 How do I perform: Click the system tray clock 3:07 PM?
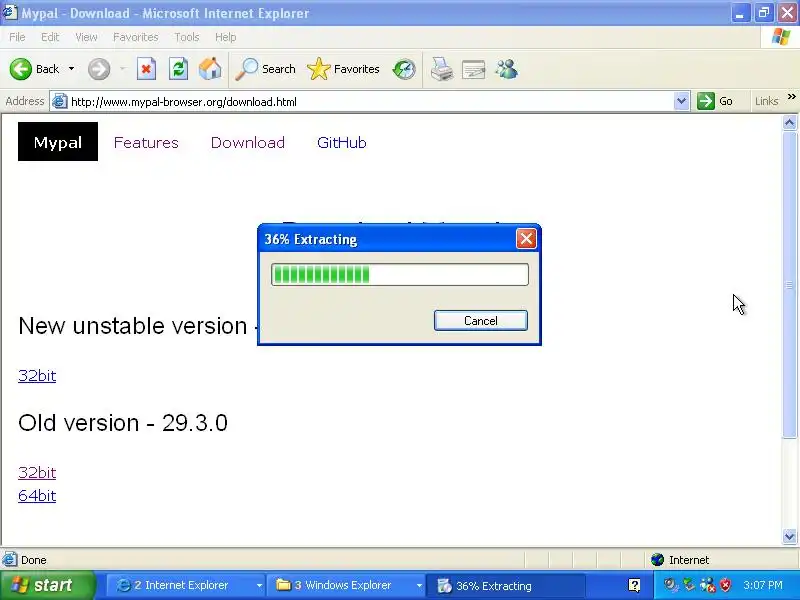coord(763,585)
